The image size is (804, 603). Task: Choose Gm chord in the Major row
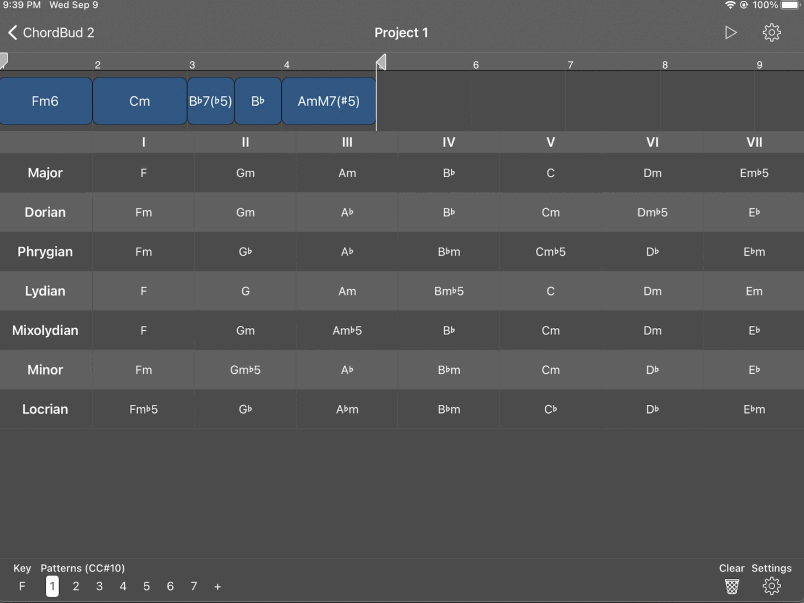pos(245,173)
